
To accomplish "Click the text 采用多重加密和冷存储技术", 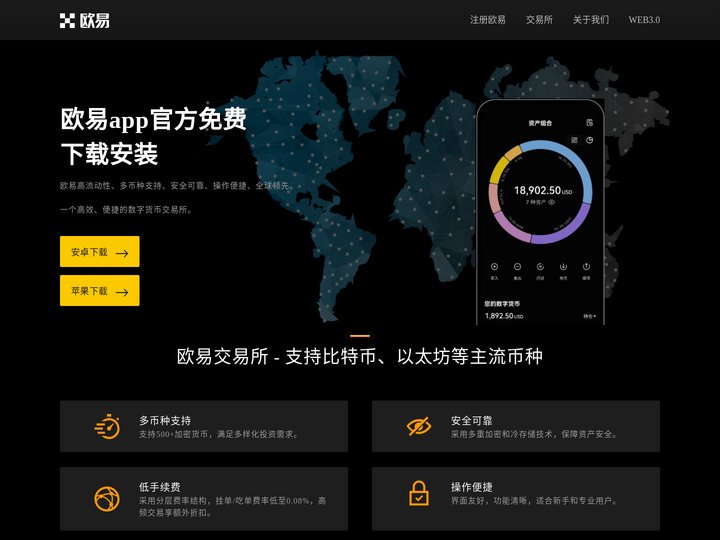I will pos(501,434).
